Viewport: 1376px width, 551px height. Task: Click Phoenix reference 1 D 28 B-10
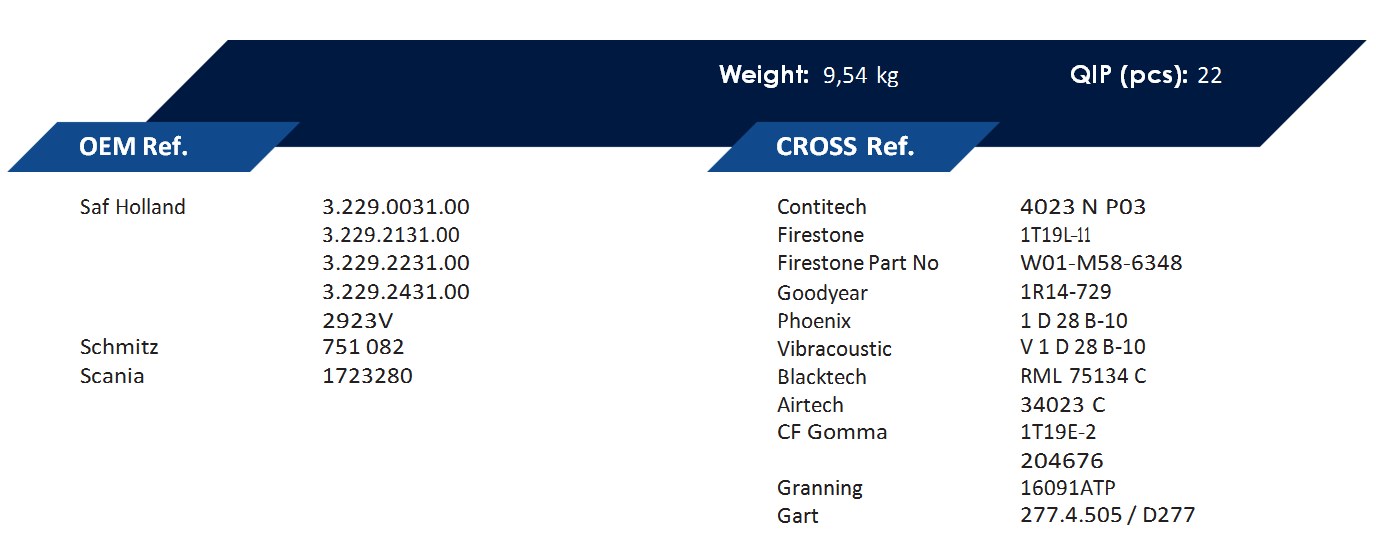click(x=1074, y=320)
